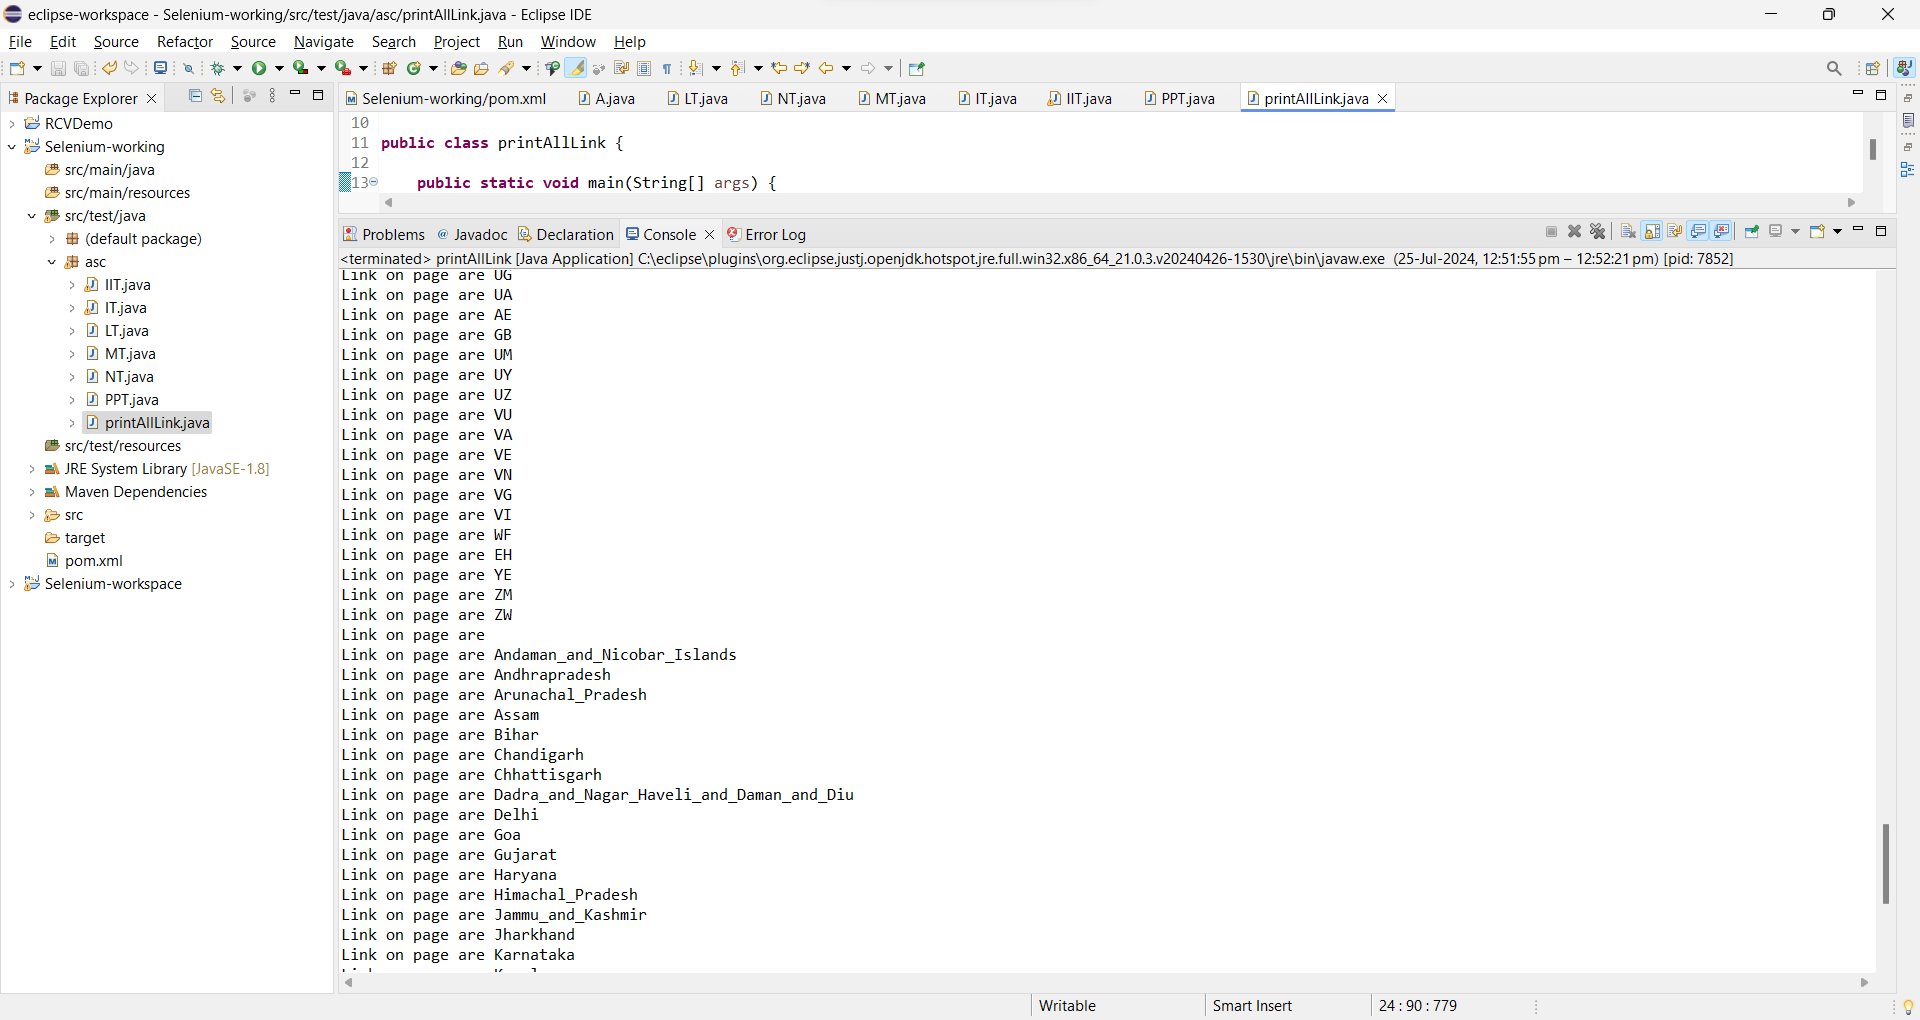
Task: Click the Console vertical scrollbar thumb
Action: point(1885,863)
